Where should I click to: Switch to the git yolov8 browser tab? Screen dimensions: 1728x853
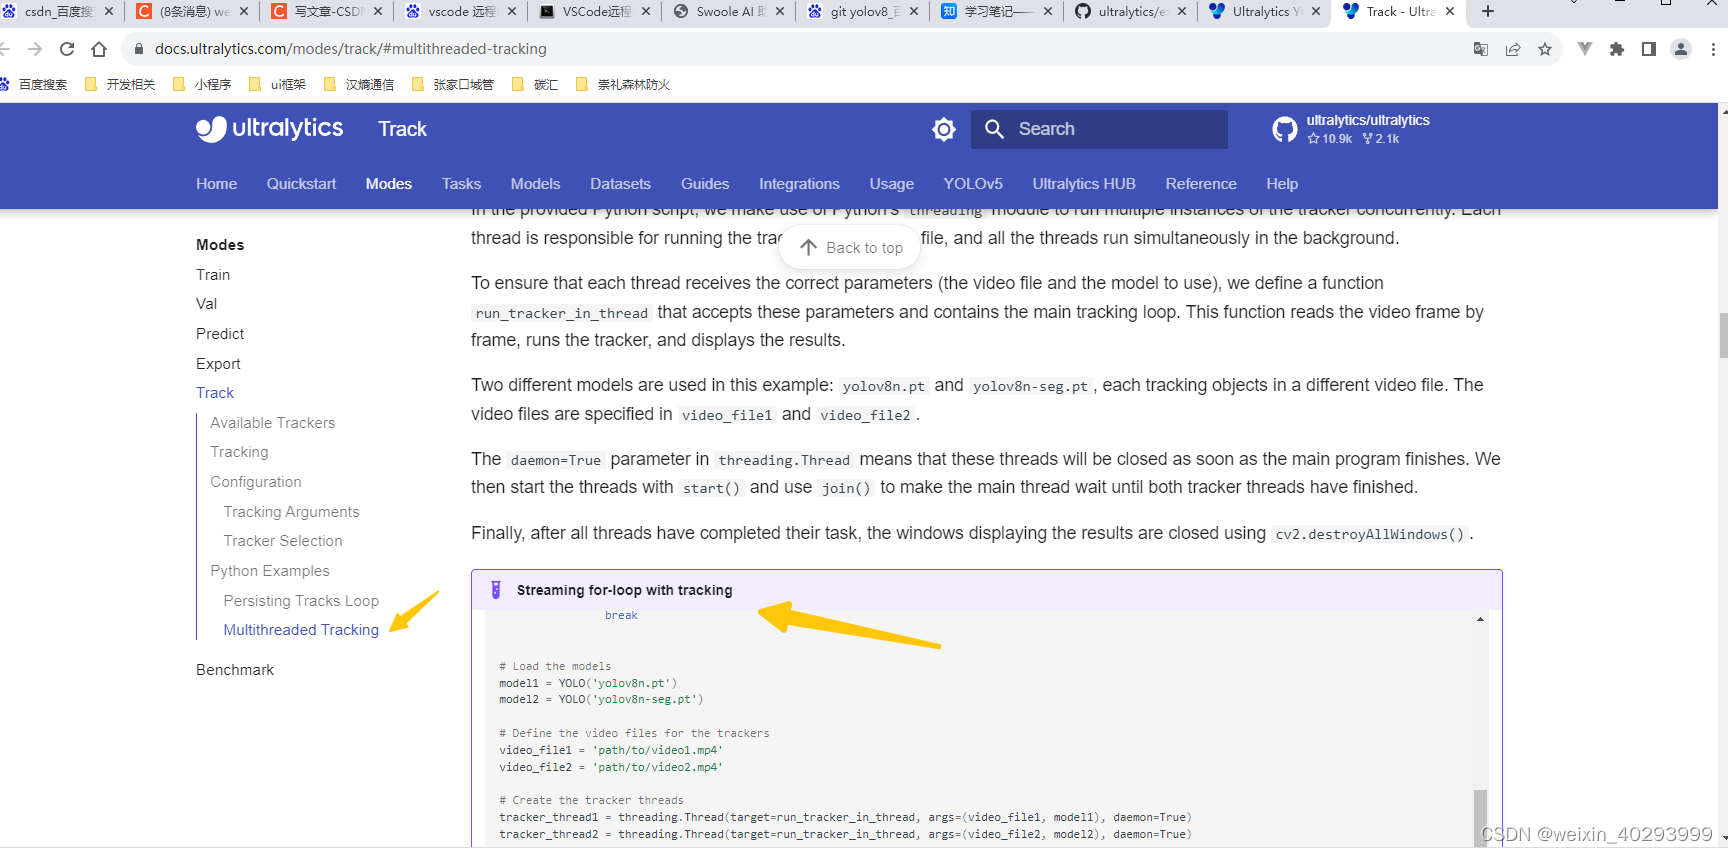[862, 12]
